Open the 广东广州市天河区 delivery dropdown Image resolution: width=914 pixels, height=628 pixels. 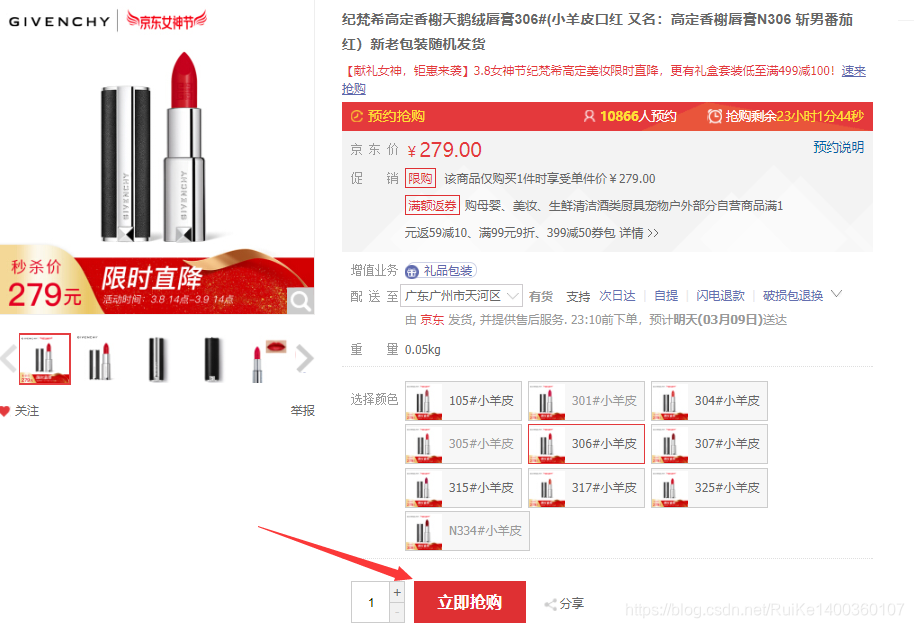(x=462, y=296)
